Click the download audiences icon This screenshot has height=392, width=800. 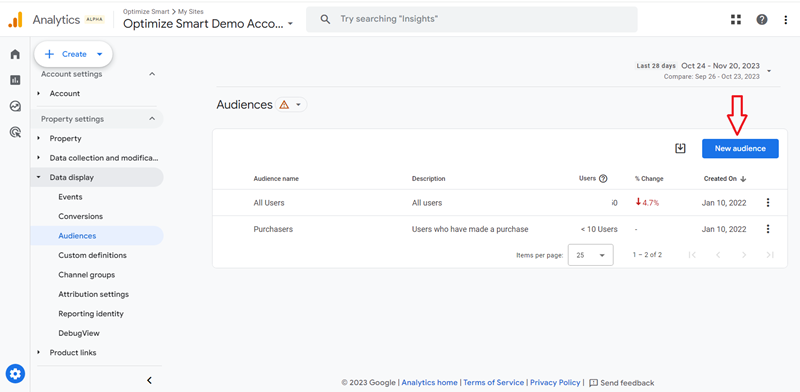click(x=680, y=149)
